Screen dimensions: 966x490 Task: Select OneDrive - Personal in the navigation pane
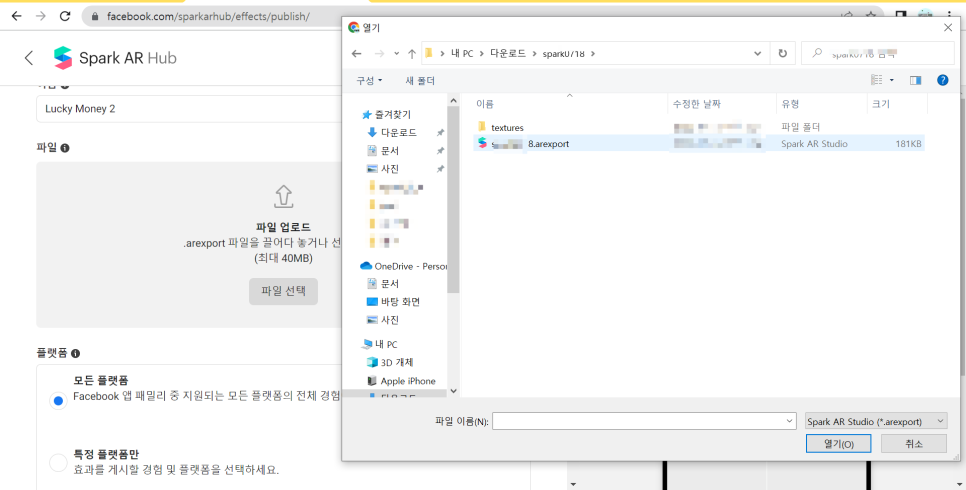(404, 266)
